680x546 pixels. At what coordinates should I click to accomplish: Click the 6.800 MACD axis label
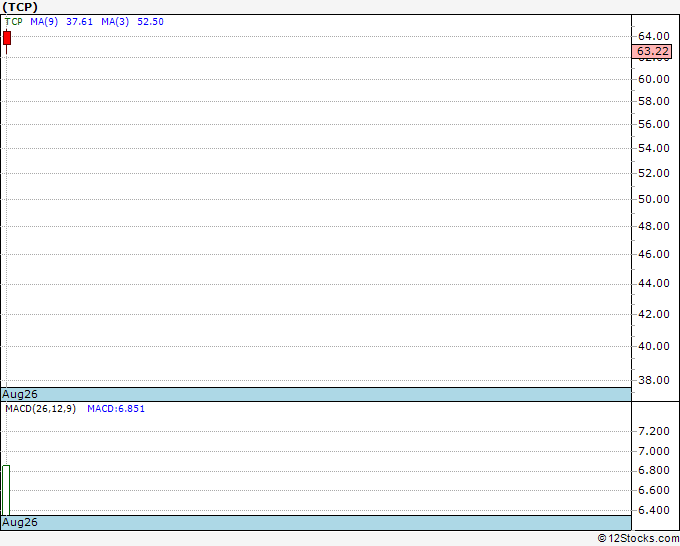[654, 471]
